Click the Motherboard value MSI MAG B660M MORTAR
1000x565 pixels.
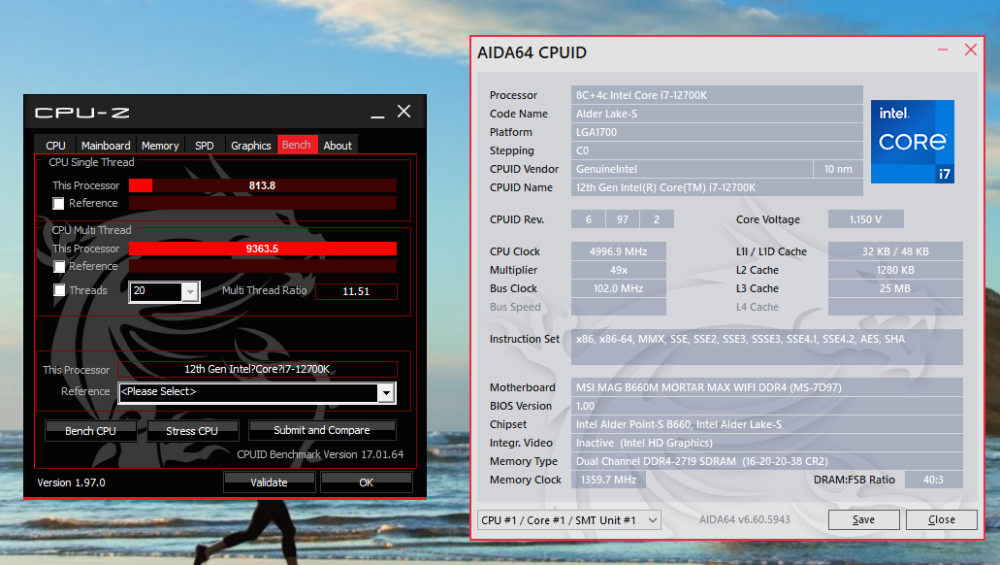click(x=767, y=387)
